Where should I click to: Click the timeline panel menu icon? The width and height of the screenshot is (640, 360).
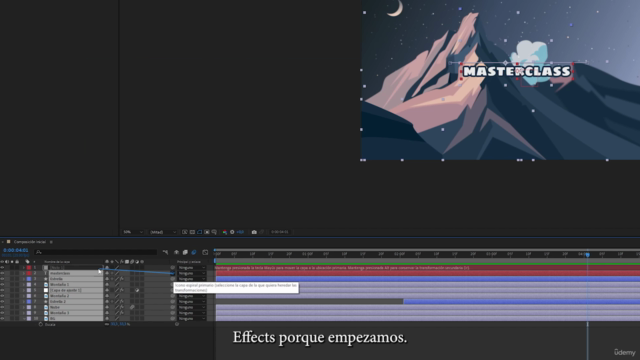pos(51,242)
